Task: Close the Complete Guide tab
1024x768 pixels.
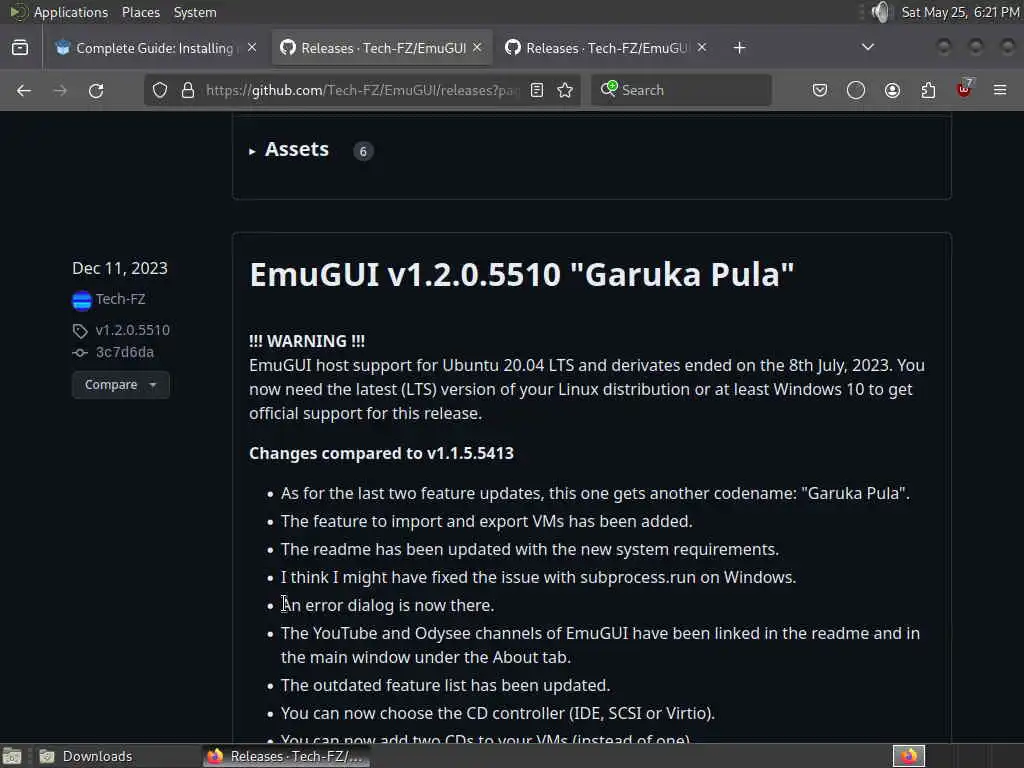Action: 252,48
